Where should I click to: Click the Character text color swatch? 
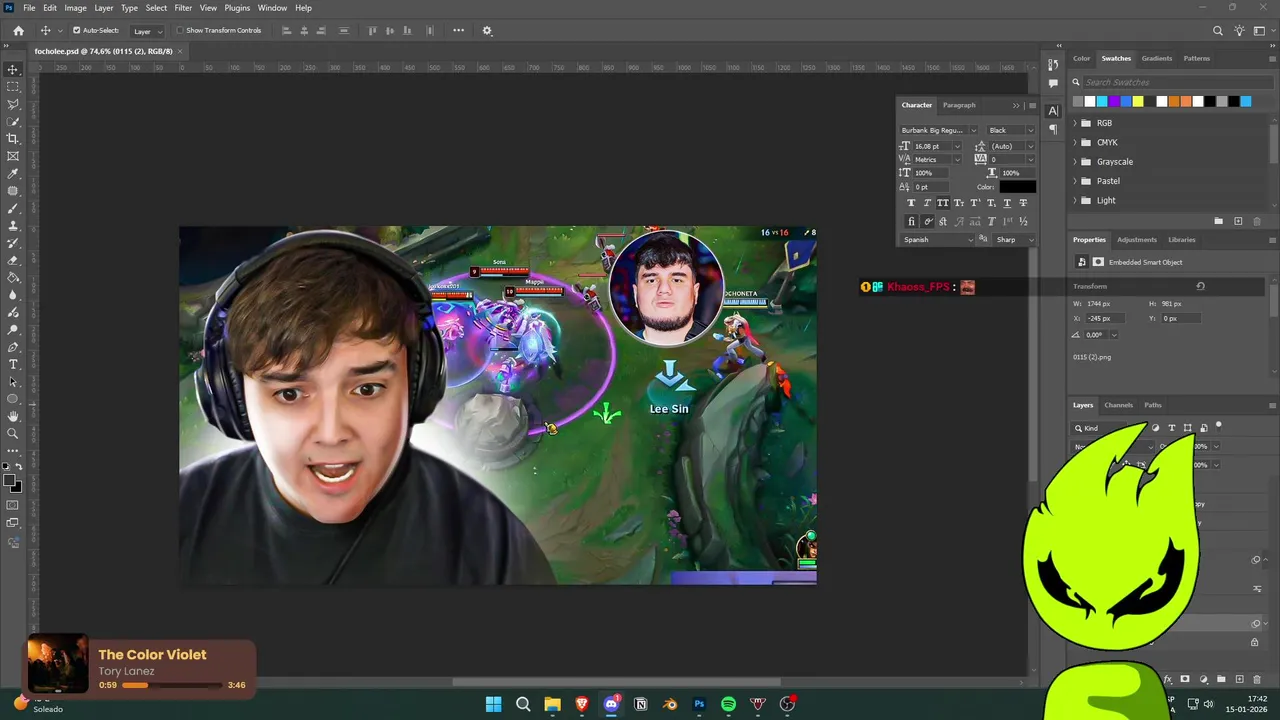pos(1018,187)
